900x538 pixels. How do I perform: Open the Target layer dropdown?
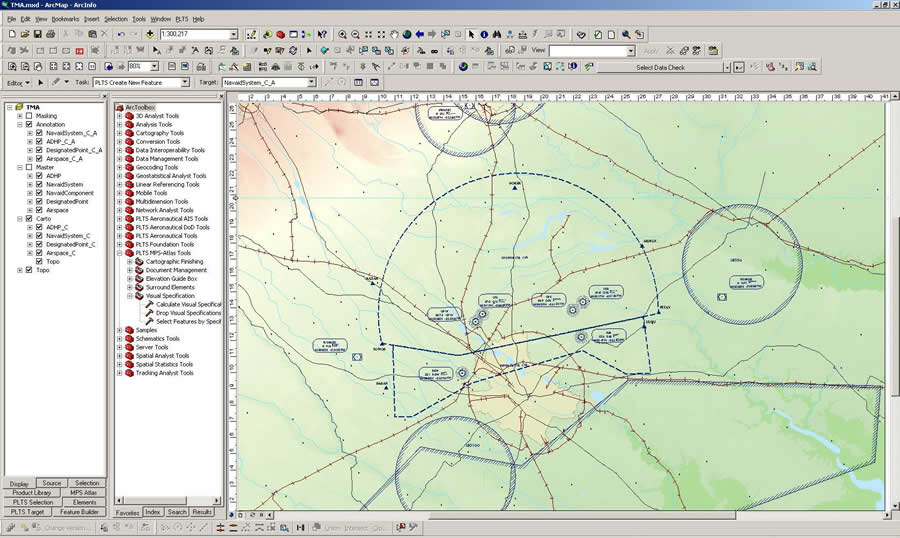point(311,82)
